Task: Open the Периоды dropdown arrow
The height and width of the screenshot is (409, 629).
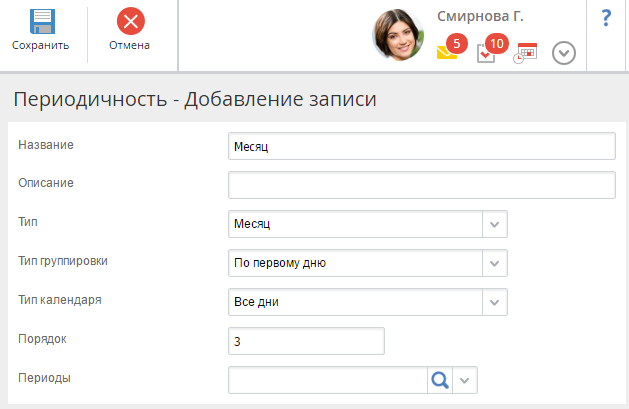Action: (x=466, y=380)
